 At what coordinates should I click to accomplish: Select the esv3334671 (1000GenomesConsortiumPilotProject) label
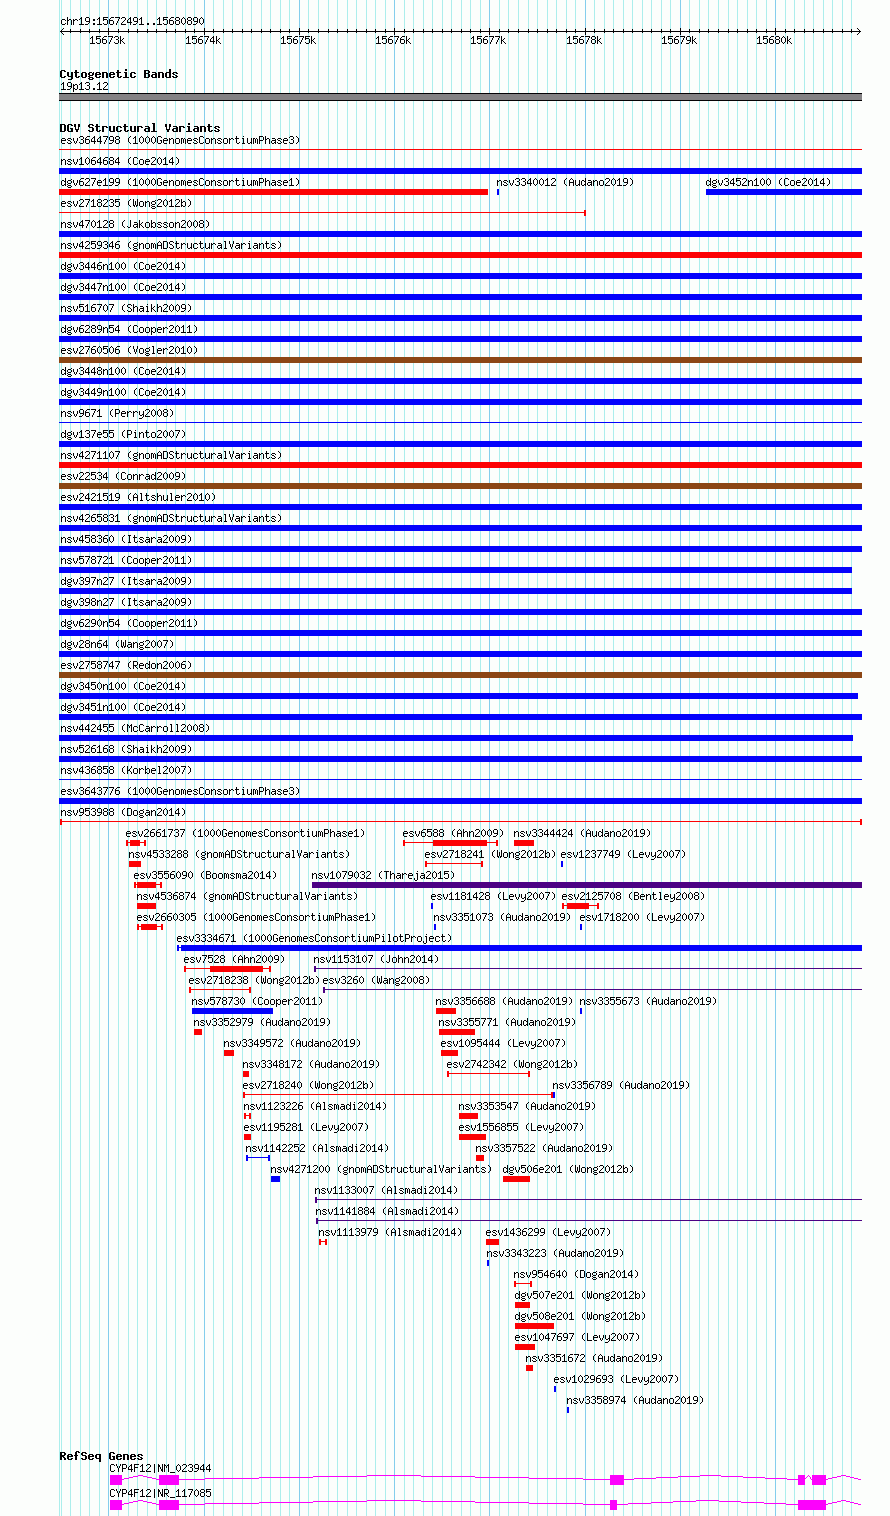click(314, 939)
